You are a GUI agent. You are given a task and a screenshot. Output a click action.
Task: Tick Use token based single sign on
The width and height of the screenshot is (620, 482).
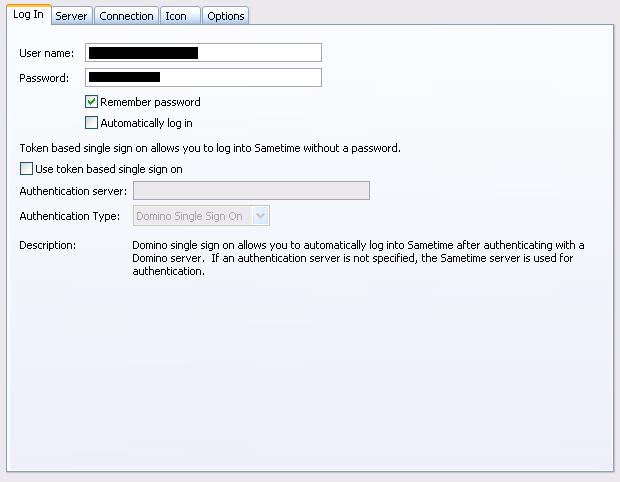coord(26,169)
